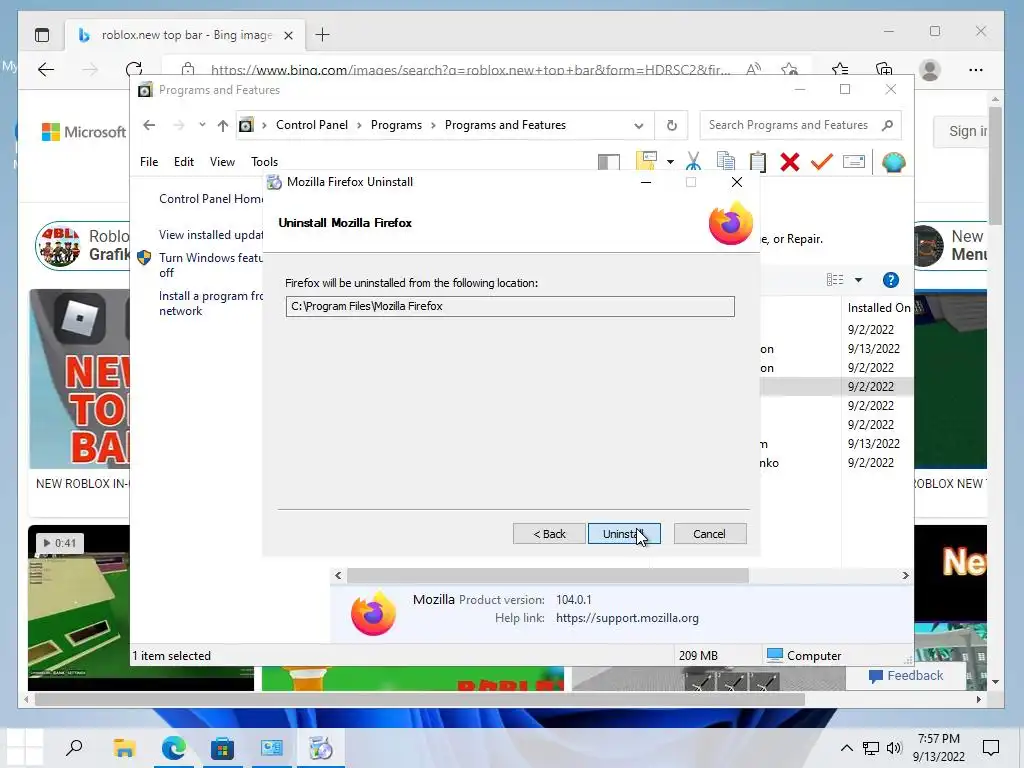Click the preview pane toolbar icon

coord(609,161)
